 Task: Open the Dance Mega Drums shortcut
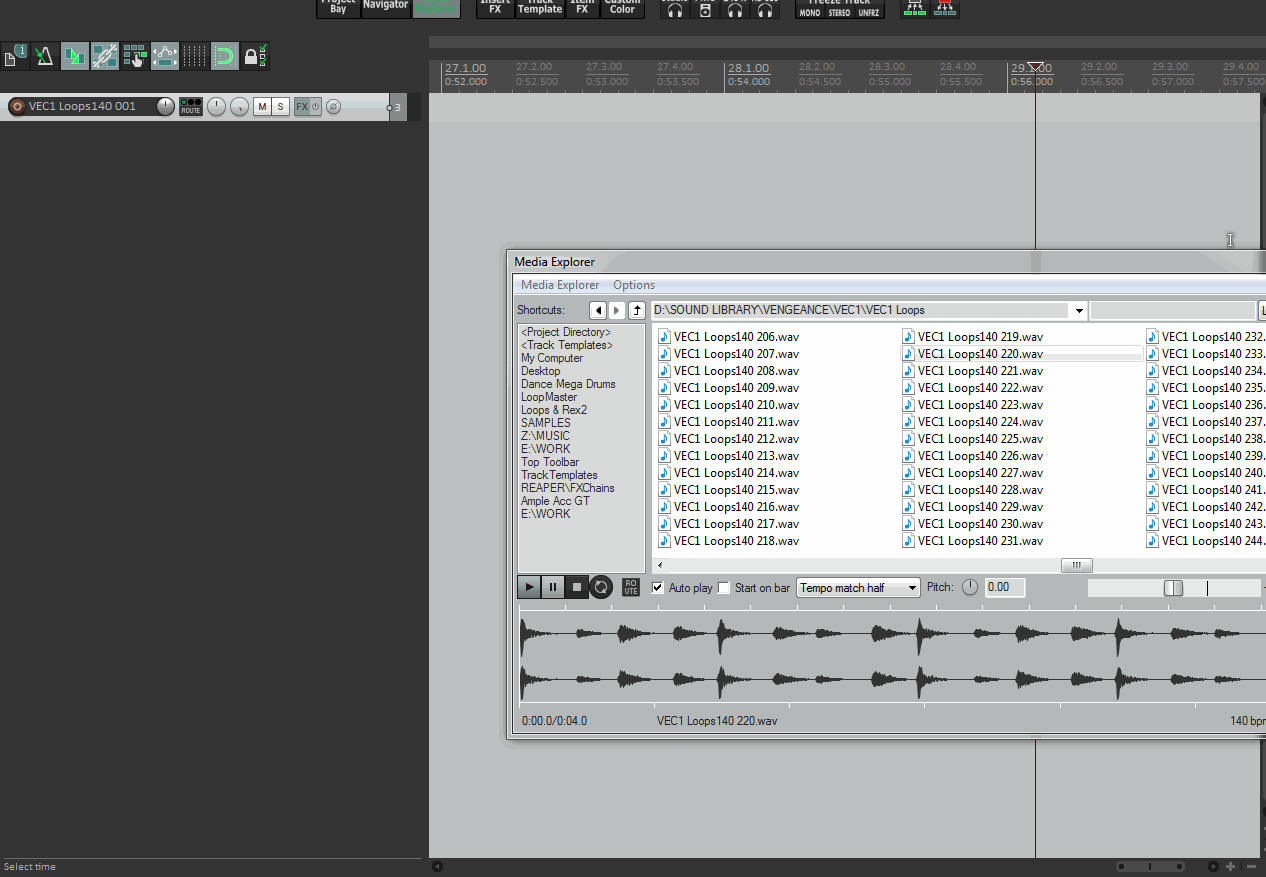[567, 384]
